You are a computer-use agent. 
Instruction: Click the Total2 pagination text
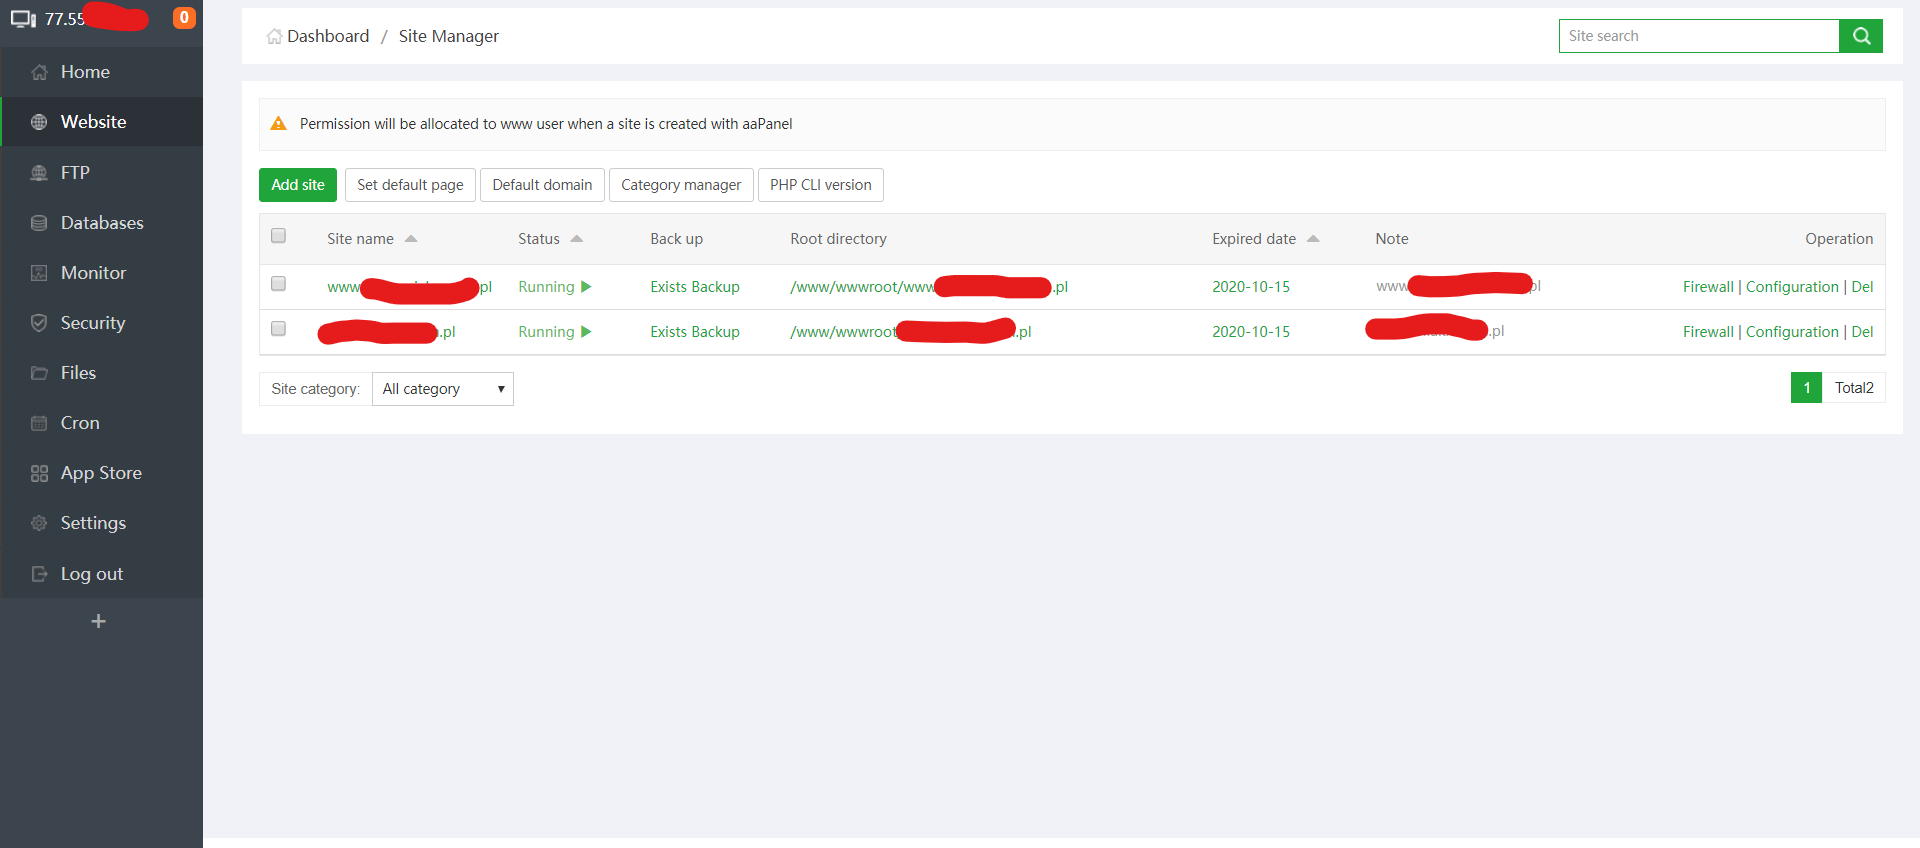point(1854,388)
